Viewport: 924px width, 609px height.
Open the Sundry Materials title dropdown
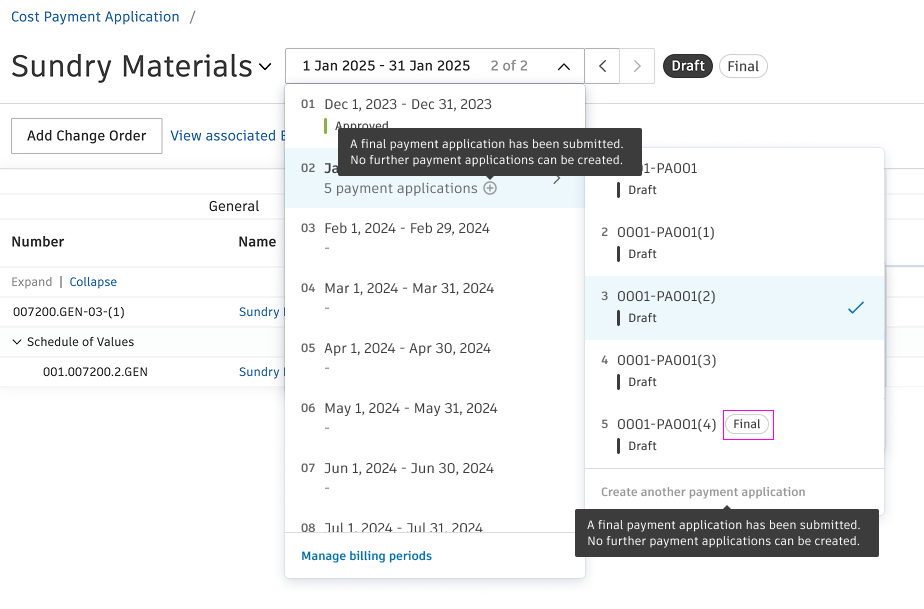265,67
